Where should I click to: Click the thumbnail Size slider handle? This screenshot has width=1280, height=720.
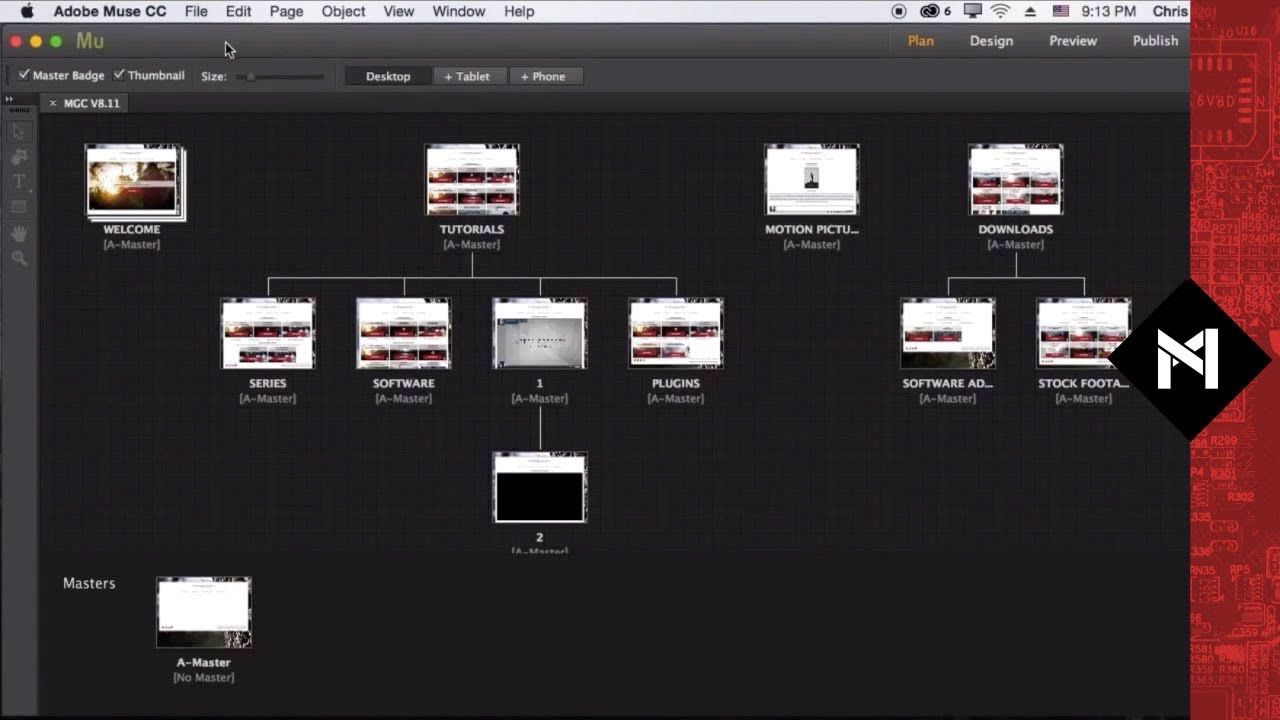pyautogui.click(x=251, y=77)
